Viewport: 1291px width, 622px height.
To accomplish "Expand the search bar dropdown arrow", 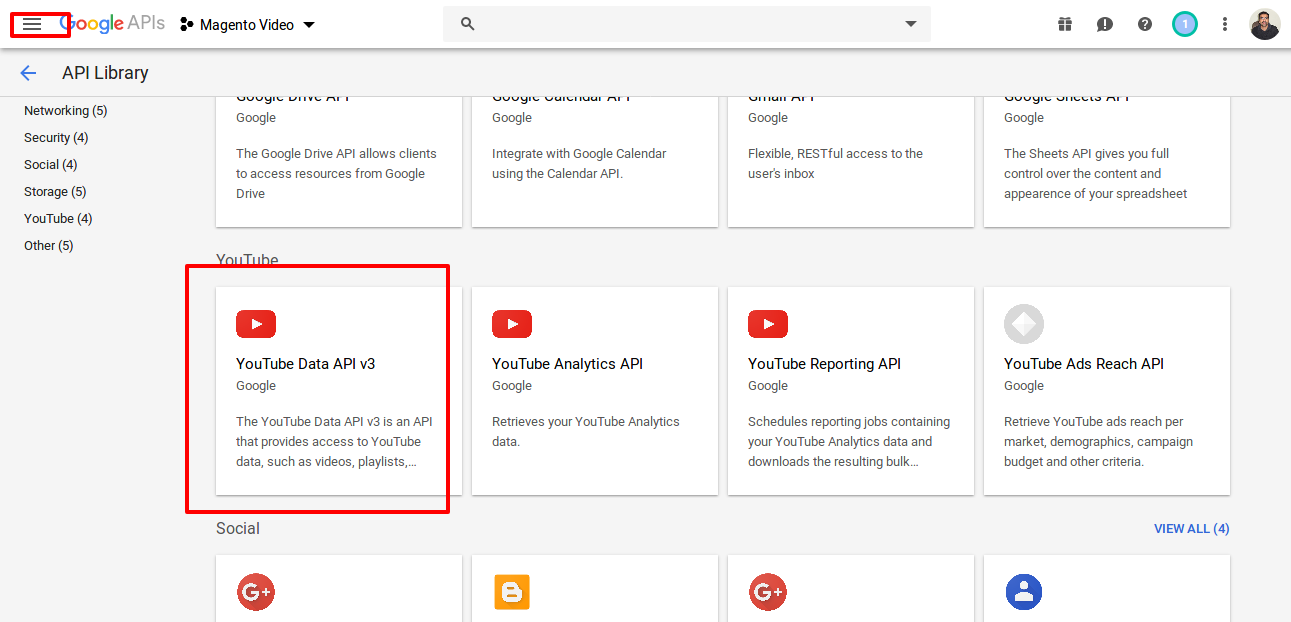I will pyautogui.click(x=910, y=24).
